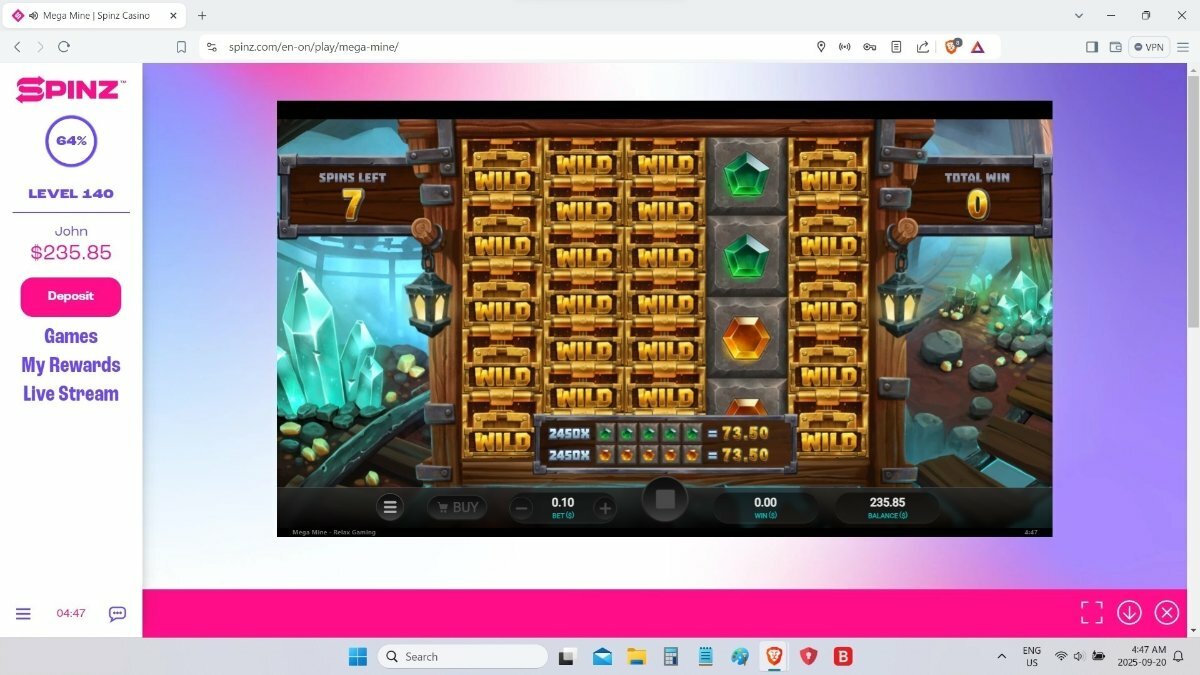1200x675 pixels.
Task: Open Brave Shields lion icon
Action: pos(951,46)
